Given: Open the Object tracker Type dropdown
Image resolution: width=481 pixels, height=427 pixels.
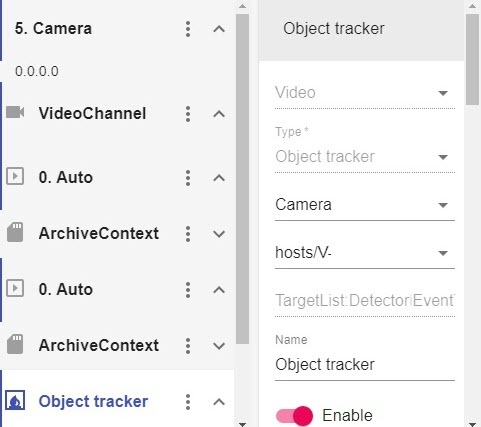Looking at the screenshot, I should (x=365, y=157).
